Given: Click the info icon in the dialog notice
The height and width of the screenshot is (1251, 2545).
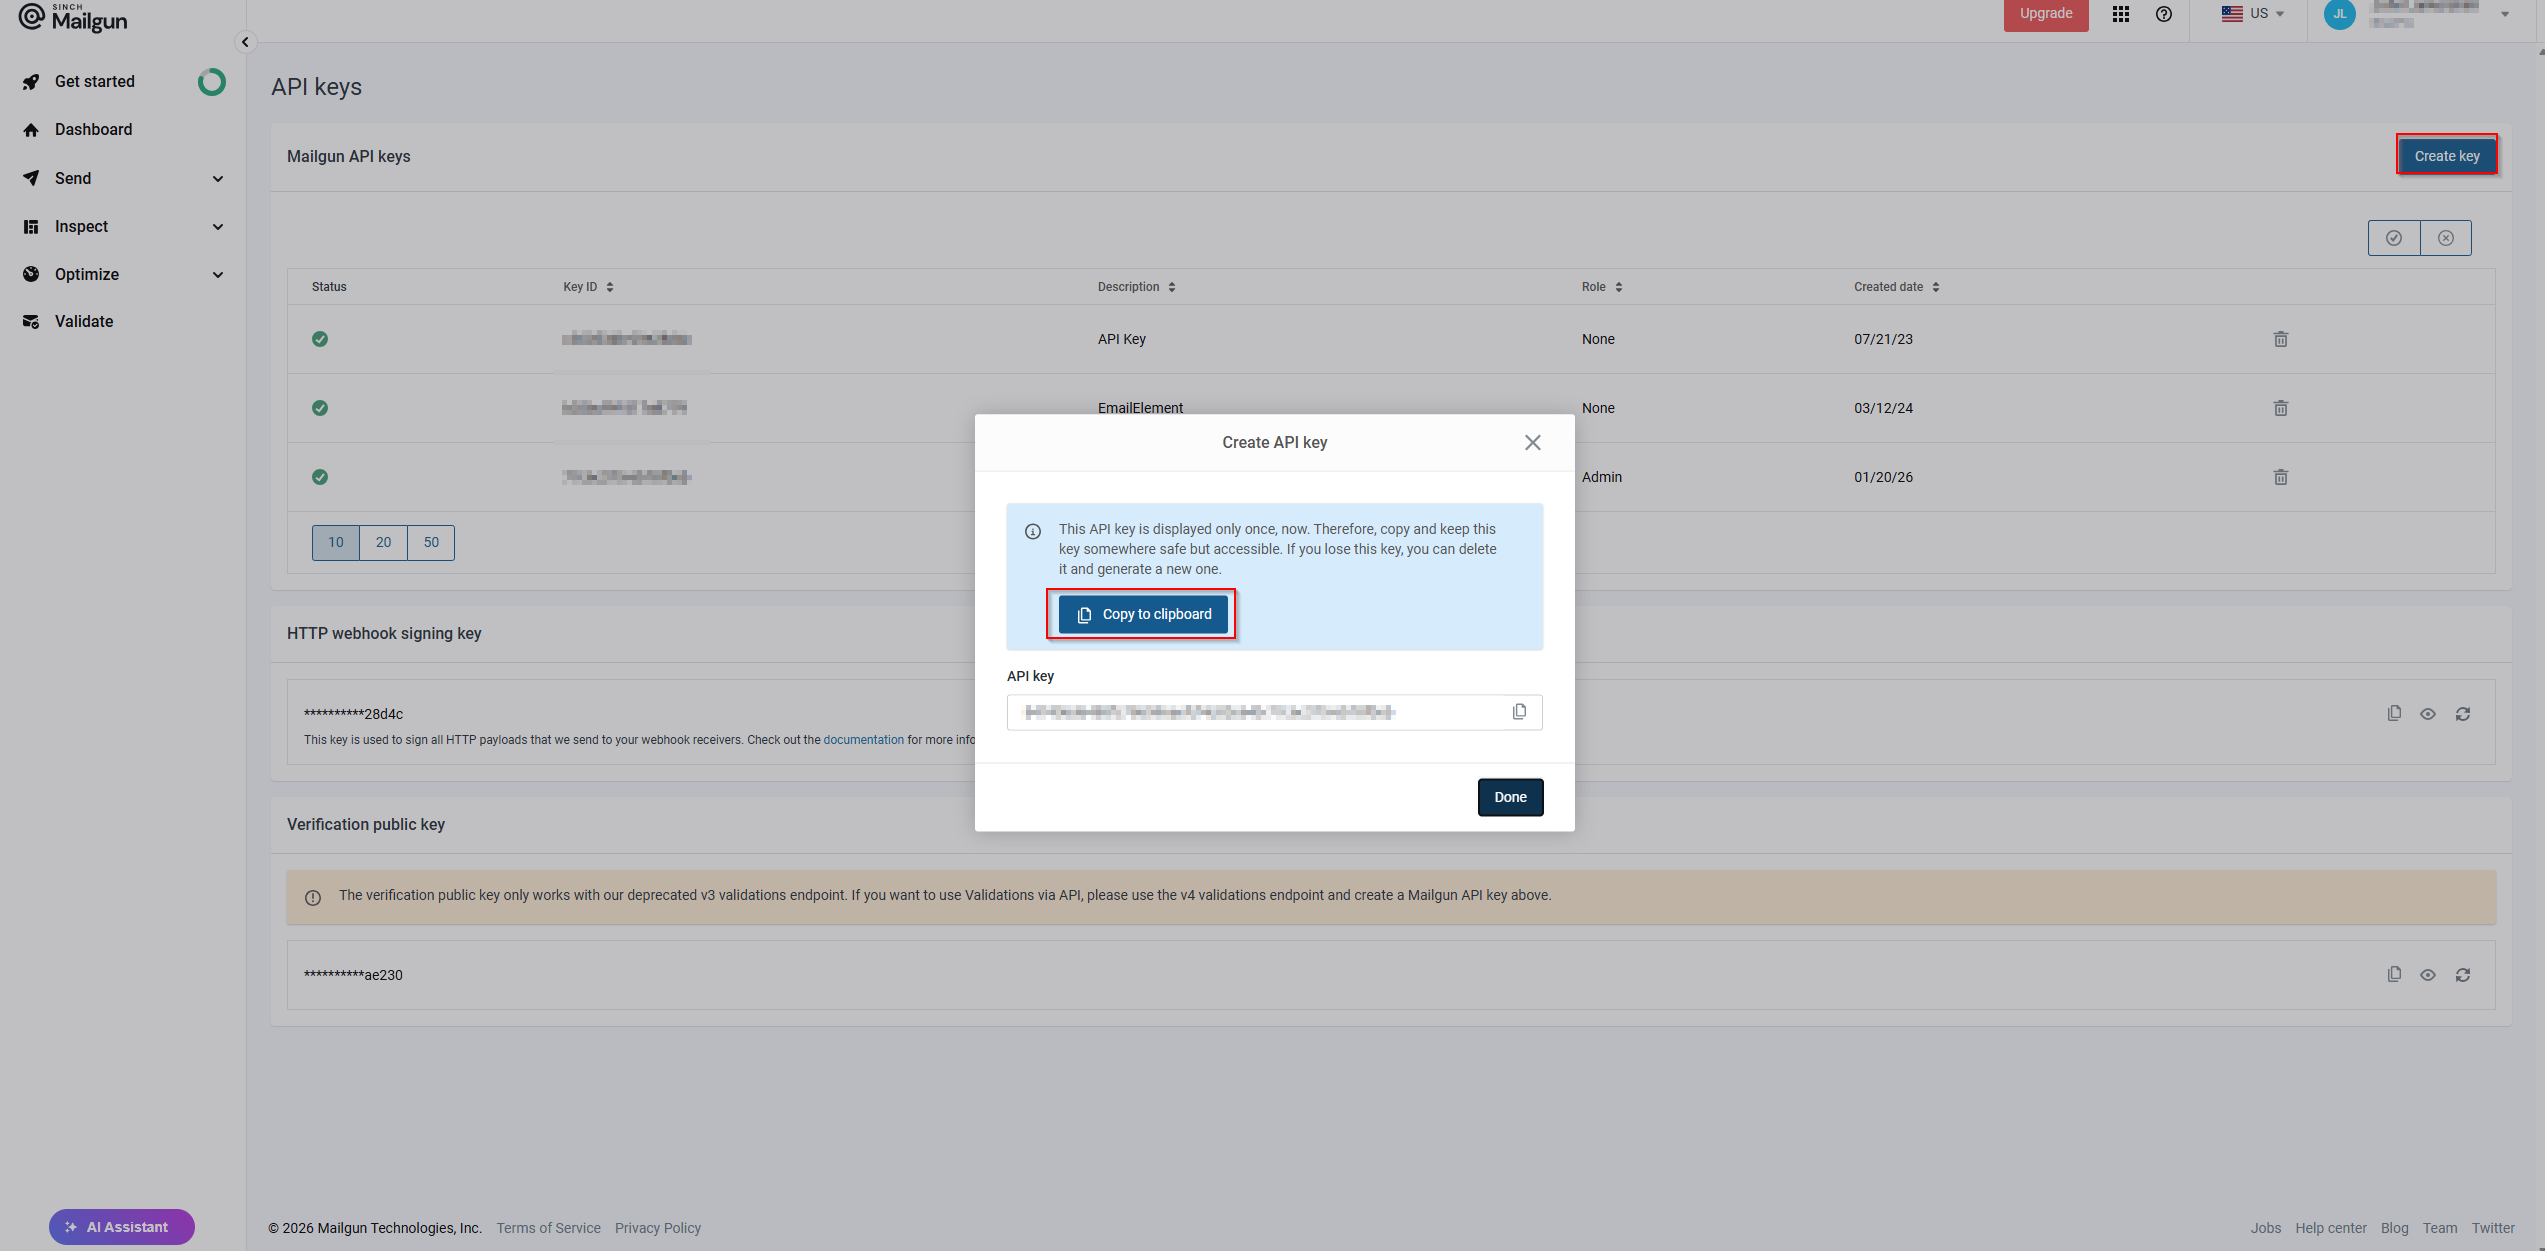Looking at the screenshot, I should 1033,531.
